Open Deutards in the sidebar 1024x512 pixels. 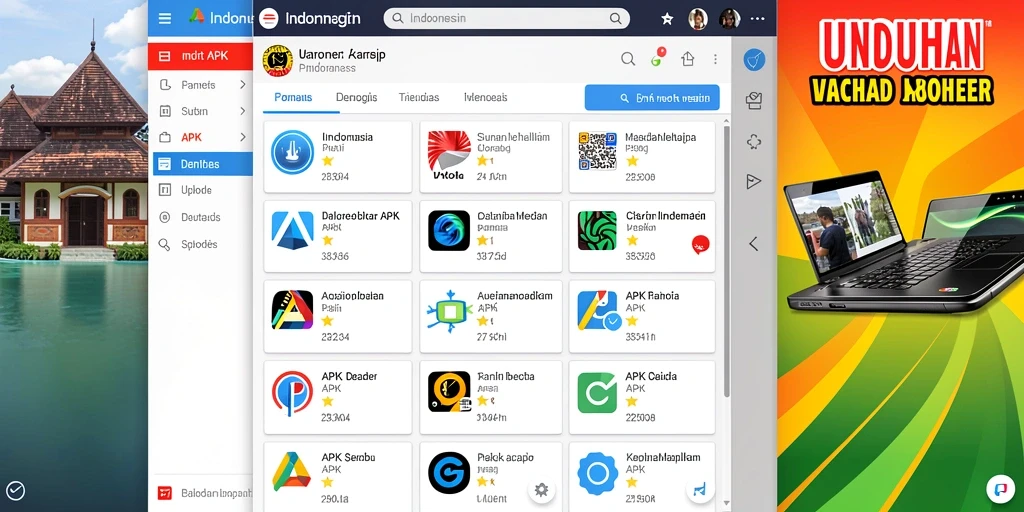click(200, 217)
